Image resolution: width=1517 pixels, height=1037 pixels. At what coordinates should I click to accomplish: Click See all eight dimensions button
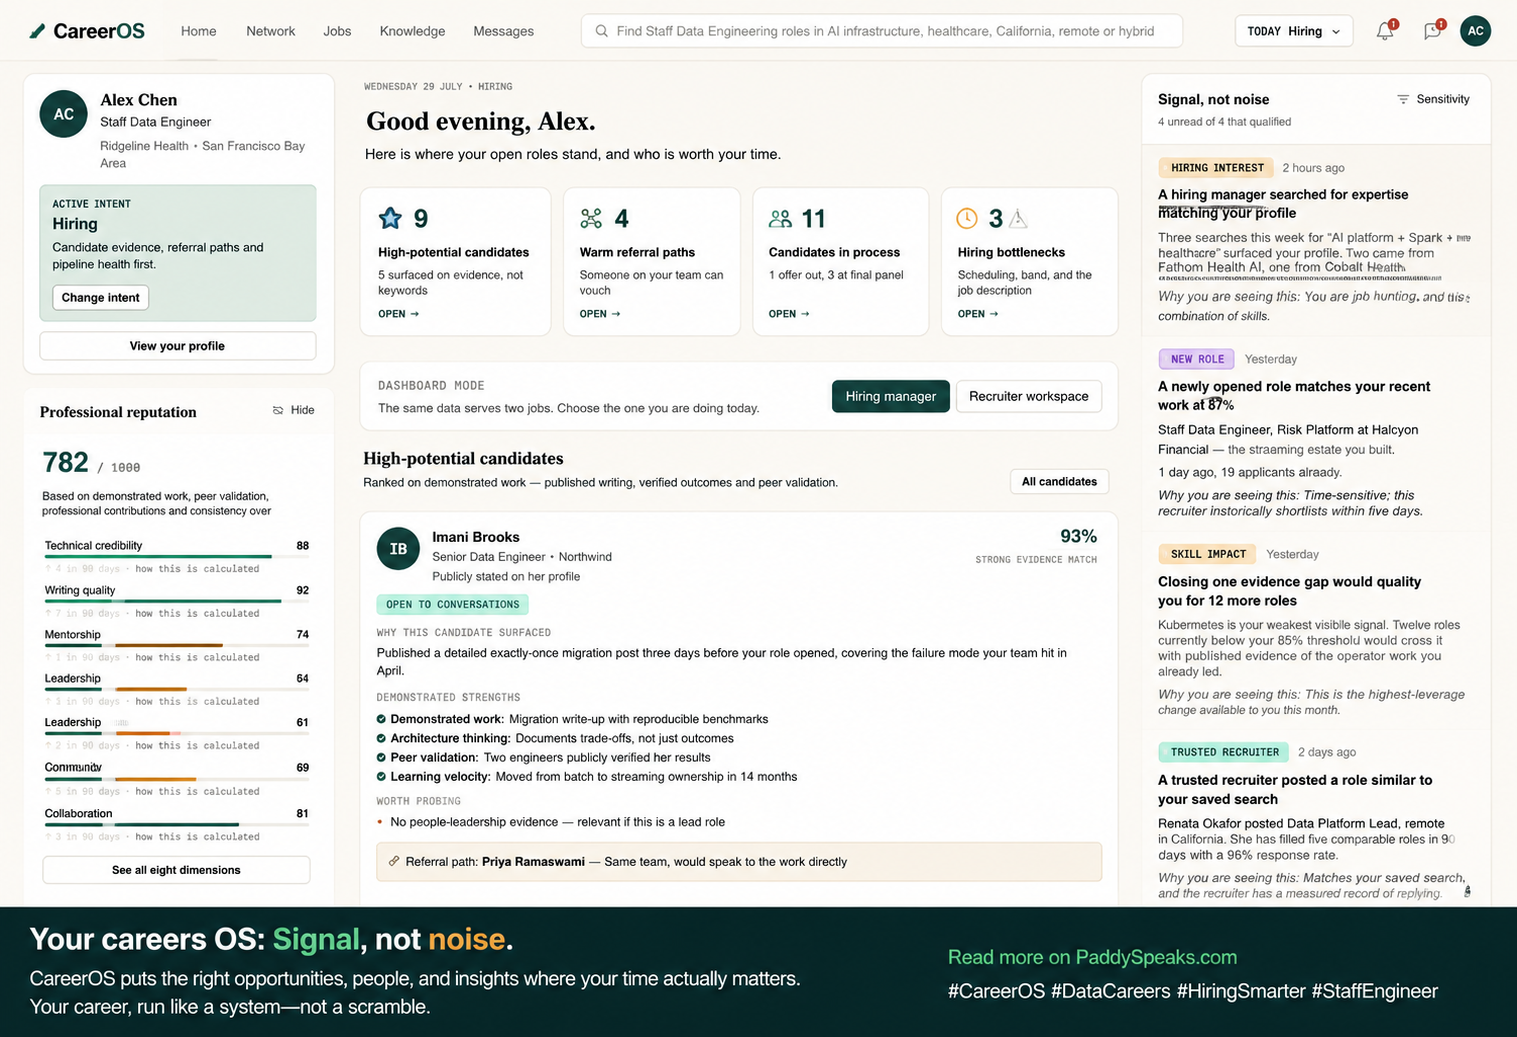coord(176,870)
